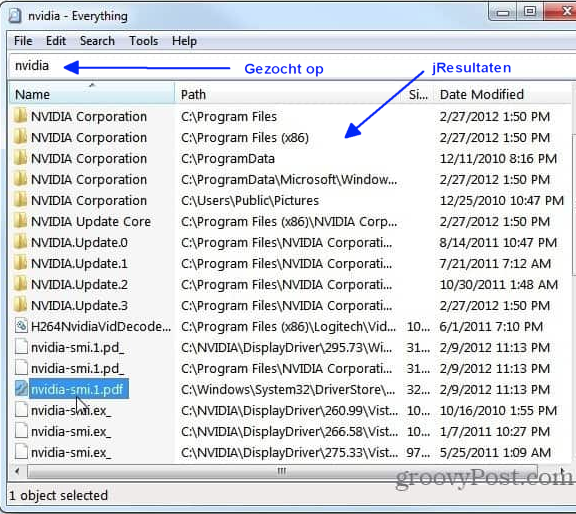
Task: Click folder icon for NVIDIA Corporation in C:\ProgramData
Action: click(21, 158)
